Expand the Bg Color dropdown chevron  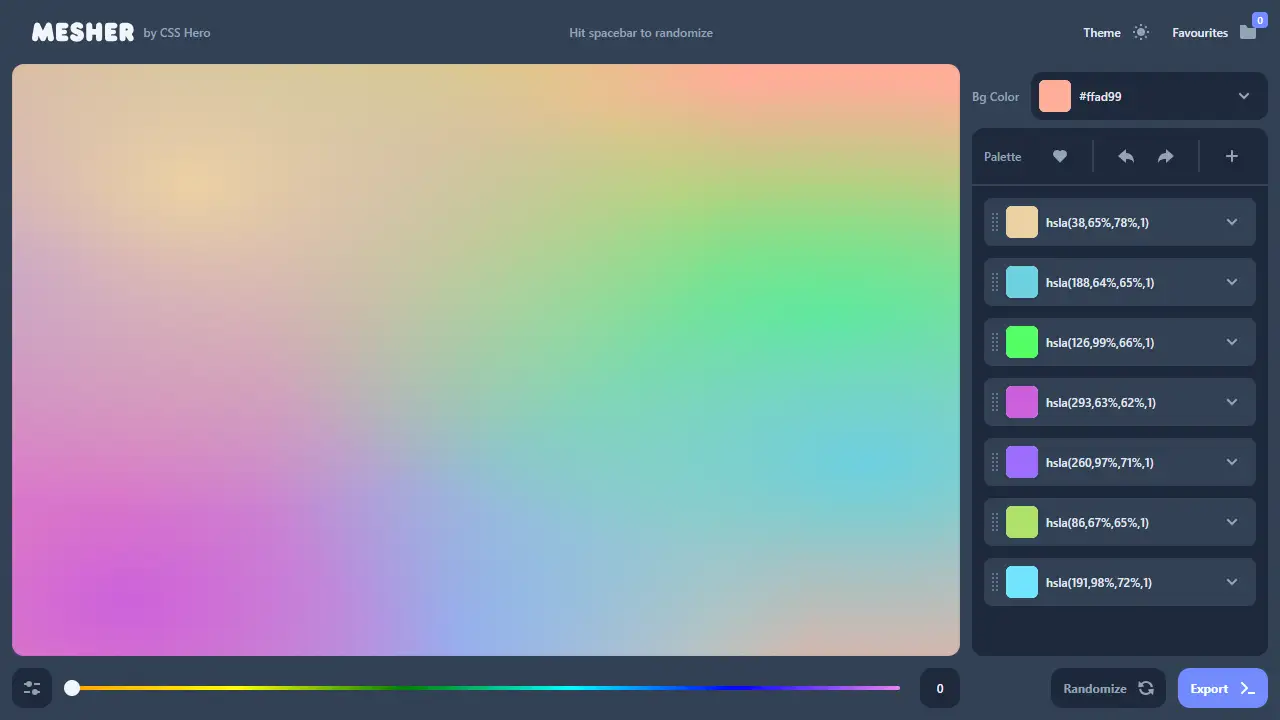(1244, 96)
